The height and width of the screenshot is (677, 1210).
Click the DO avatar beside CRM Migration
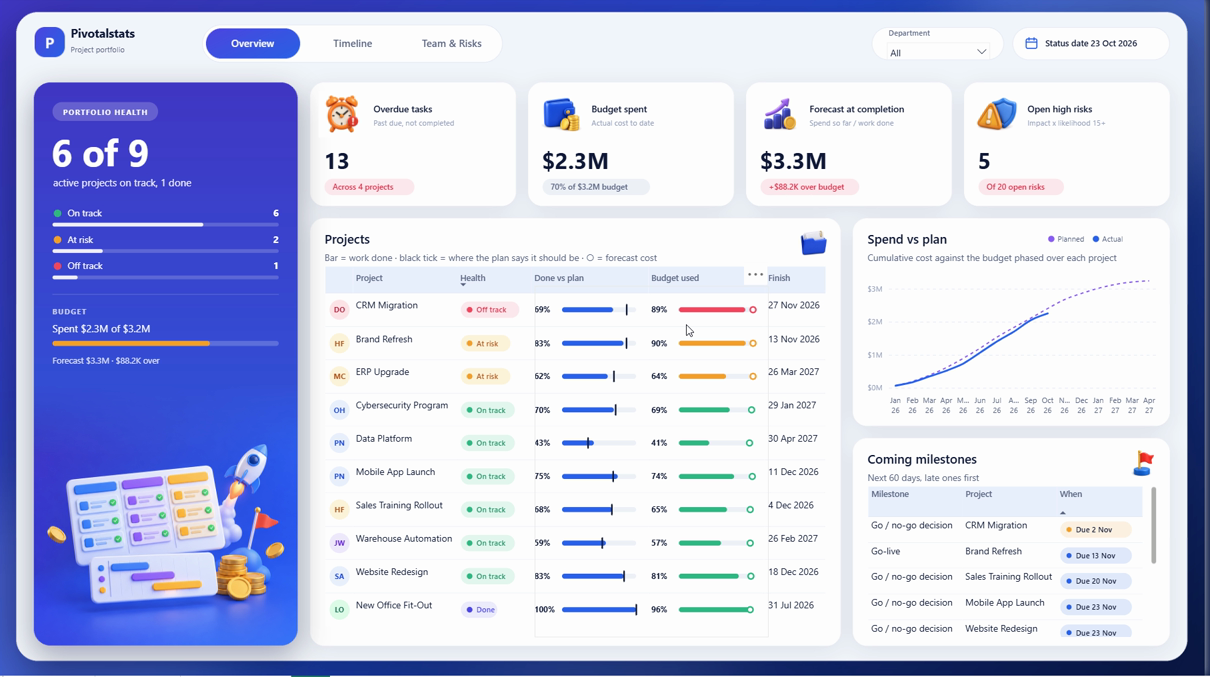(339, 310)
